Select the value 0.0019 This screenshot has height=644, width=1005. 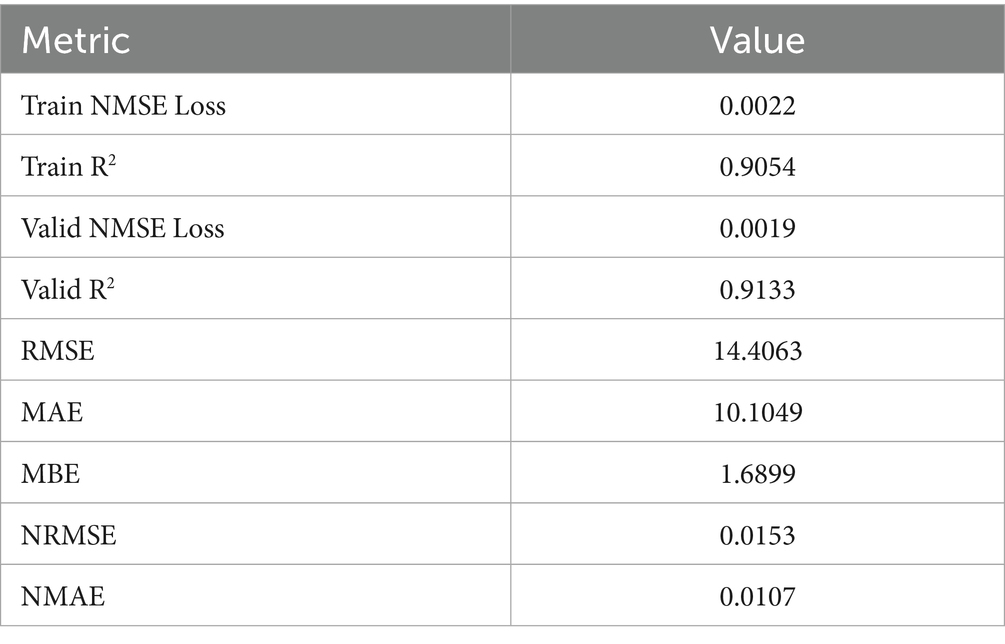tap(757, 228)
